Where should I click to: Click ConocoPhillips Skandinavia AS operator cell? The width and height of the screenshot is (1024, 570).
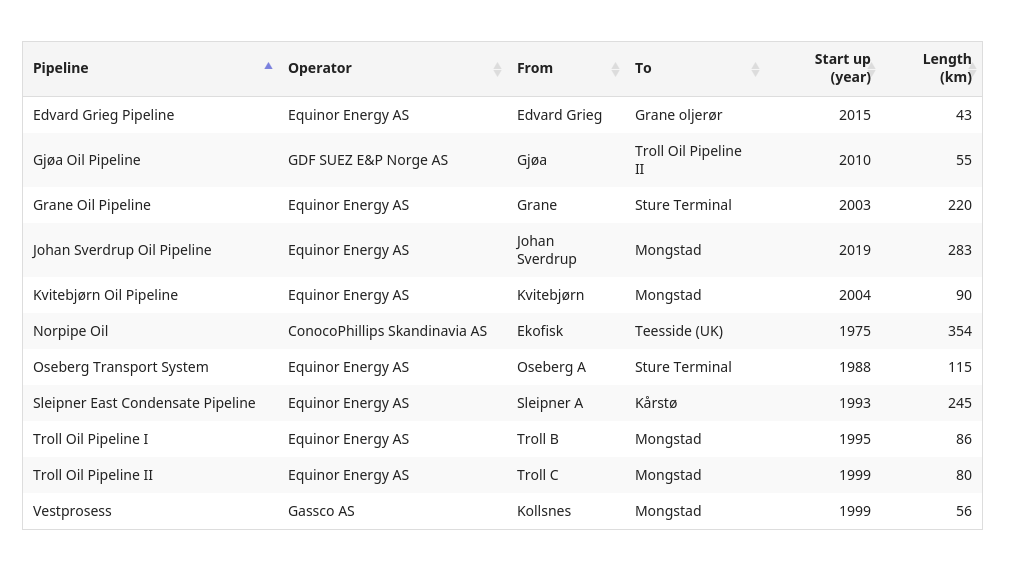tap(387, 331)
